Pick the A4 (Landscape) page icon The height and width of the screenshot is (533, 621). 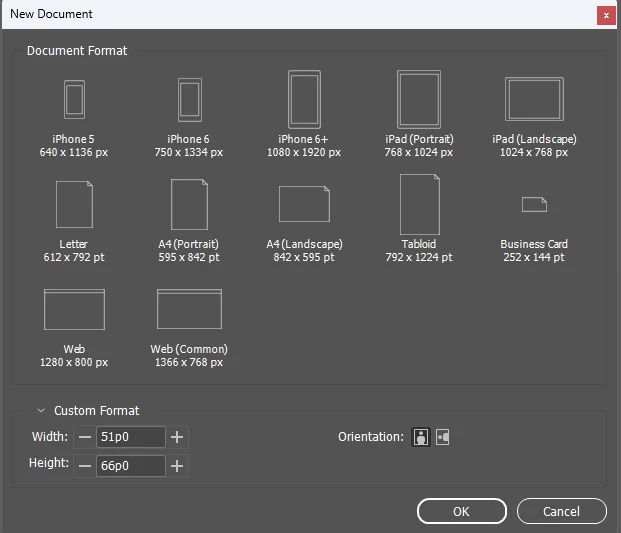coord(304,204)
